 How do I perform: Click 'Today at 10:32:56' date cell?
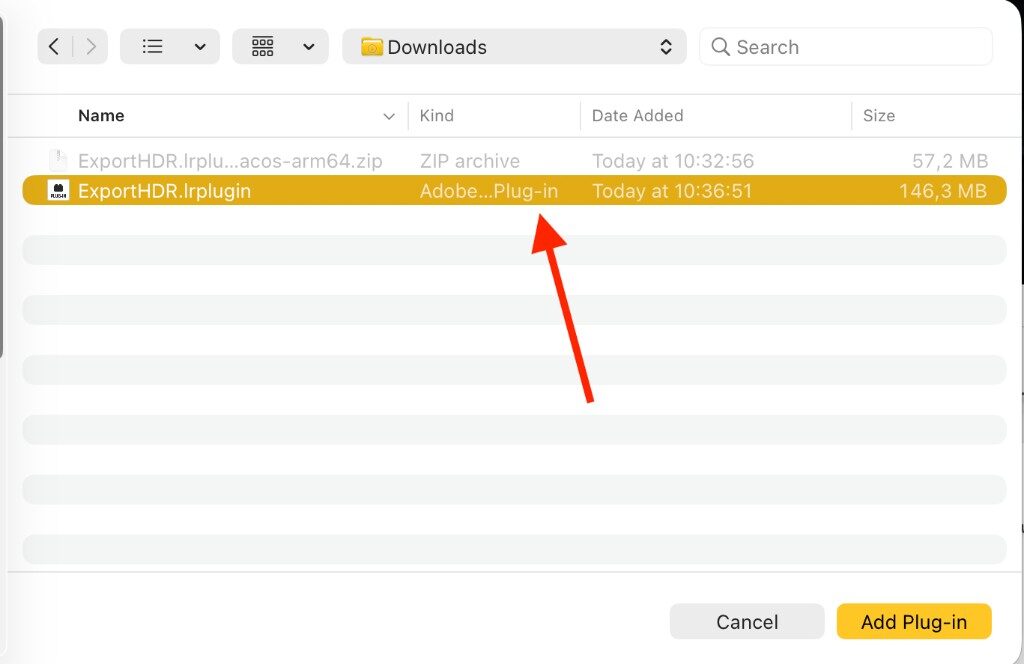click(x=673, y=161)
